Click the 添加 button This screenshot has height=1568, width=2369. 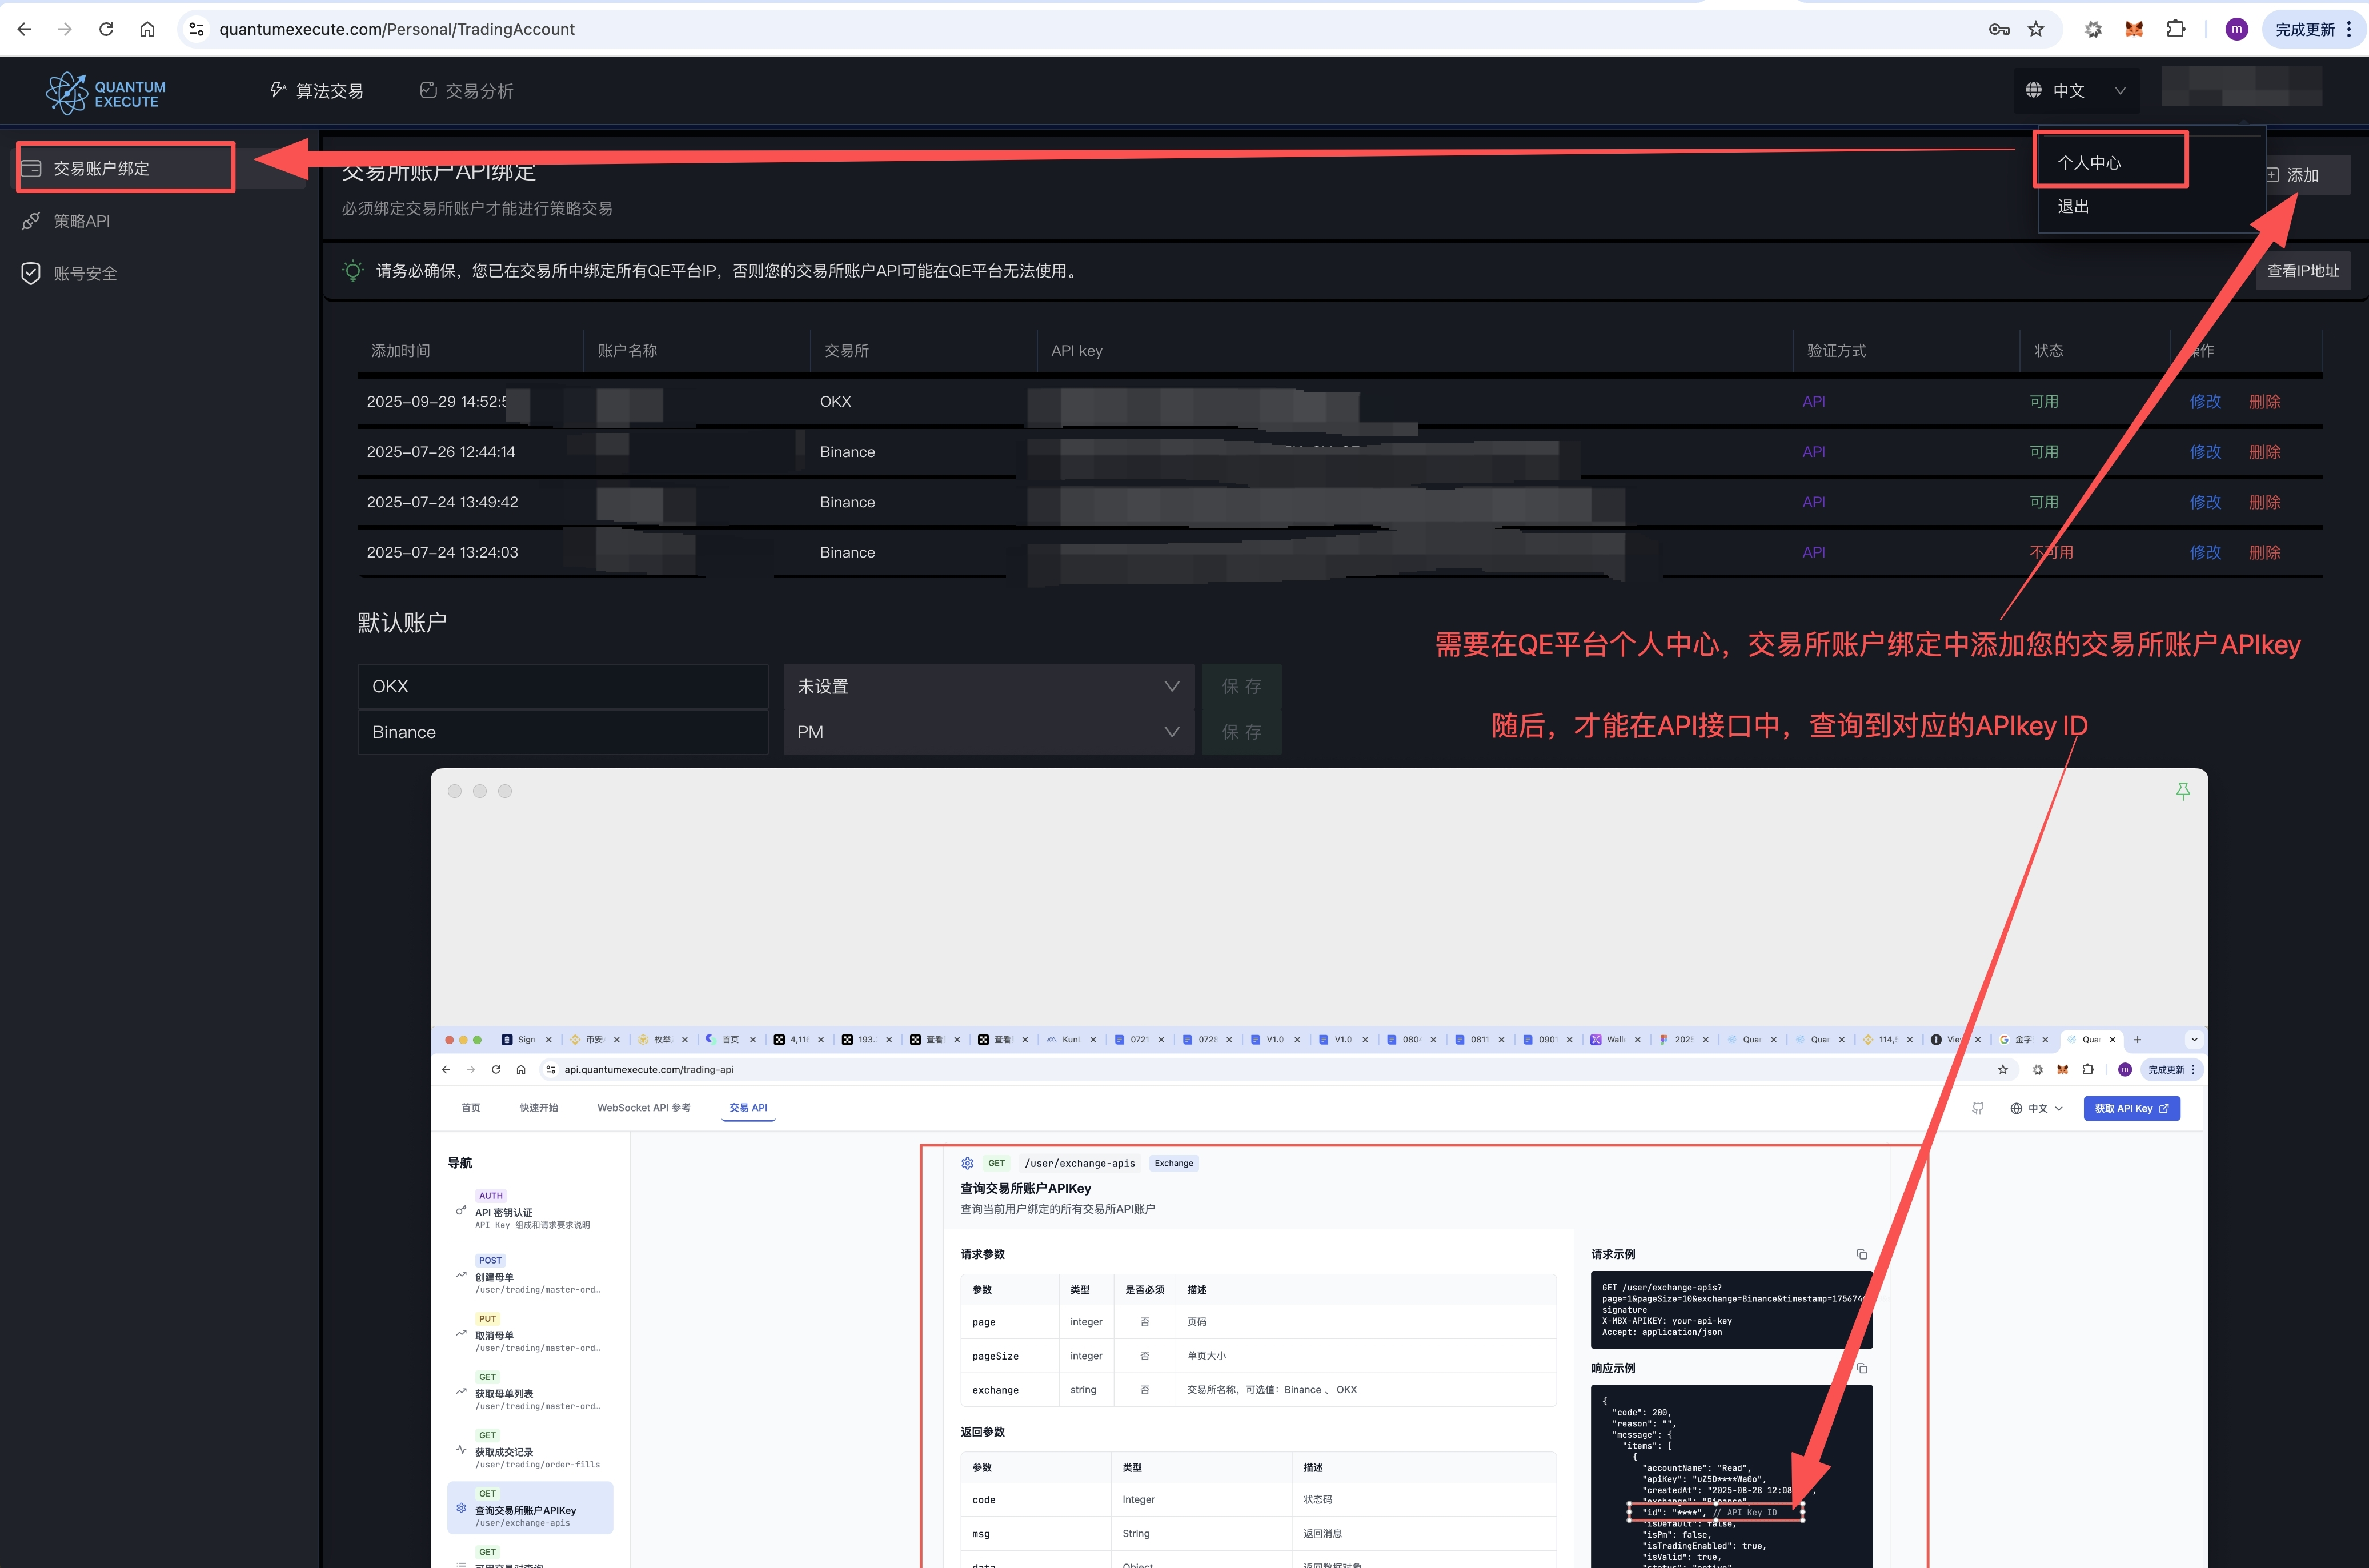tap(2305, 174)
